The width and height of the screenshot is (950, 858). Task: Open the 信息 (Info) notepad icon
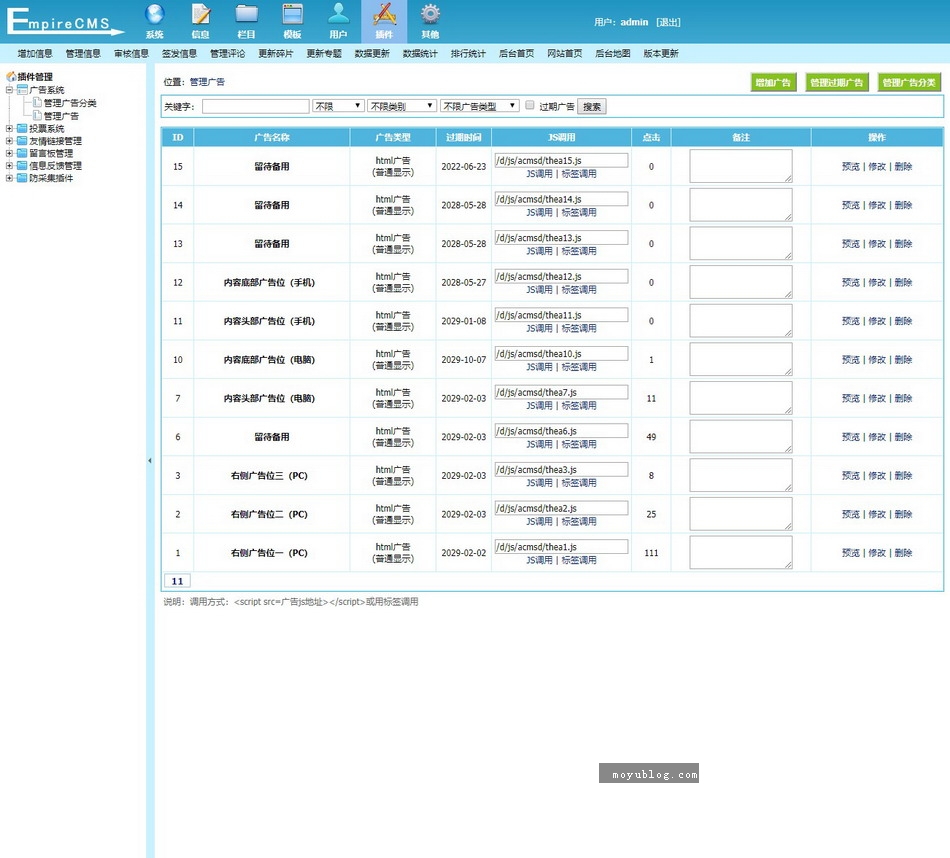point(201,14)
